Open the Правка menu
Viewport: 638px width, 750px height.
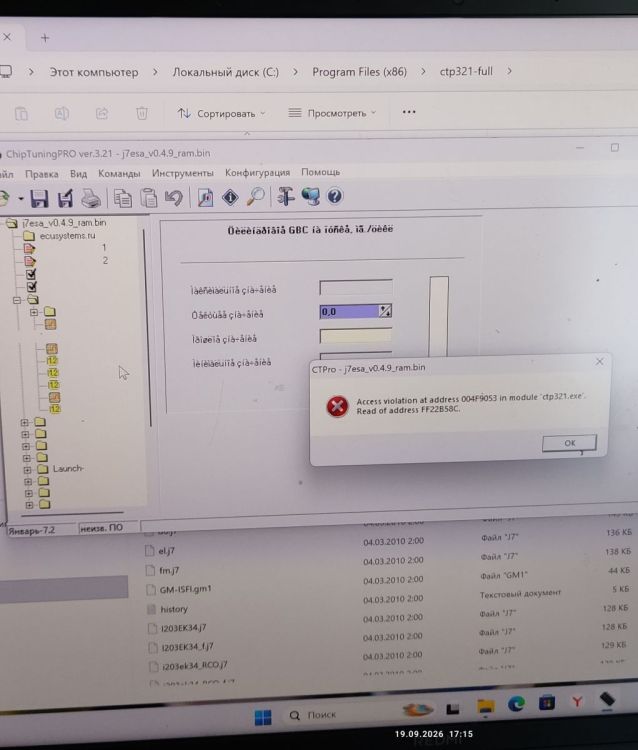42,174
